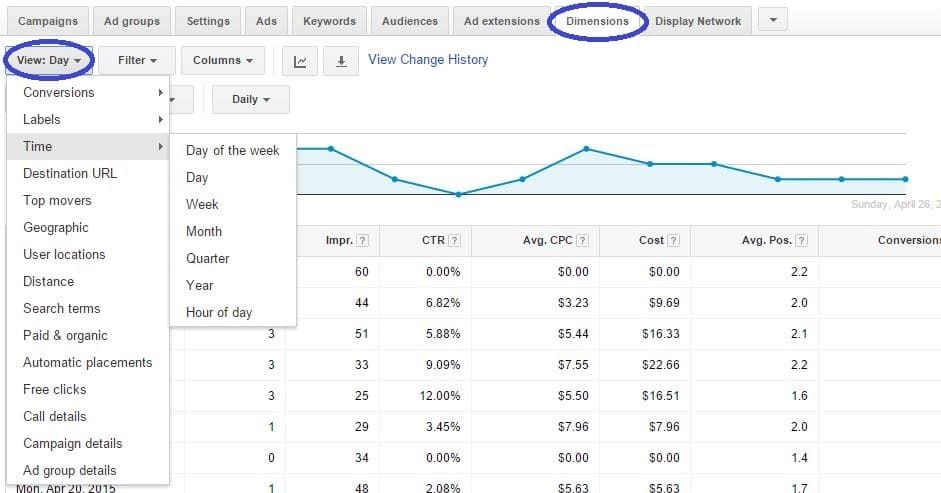Viewport: 941px width, 493px height.
Task: Switch to the Audiences tab
Action: pos(410,22)
